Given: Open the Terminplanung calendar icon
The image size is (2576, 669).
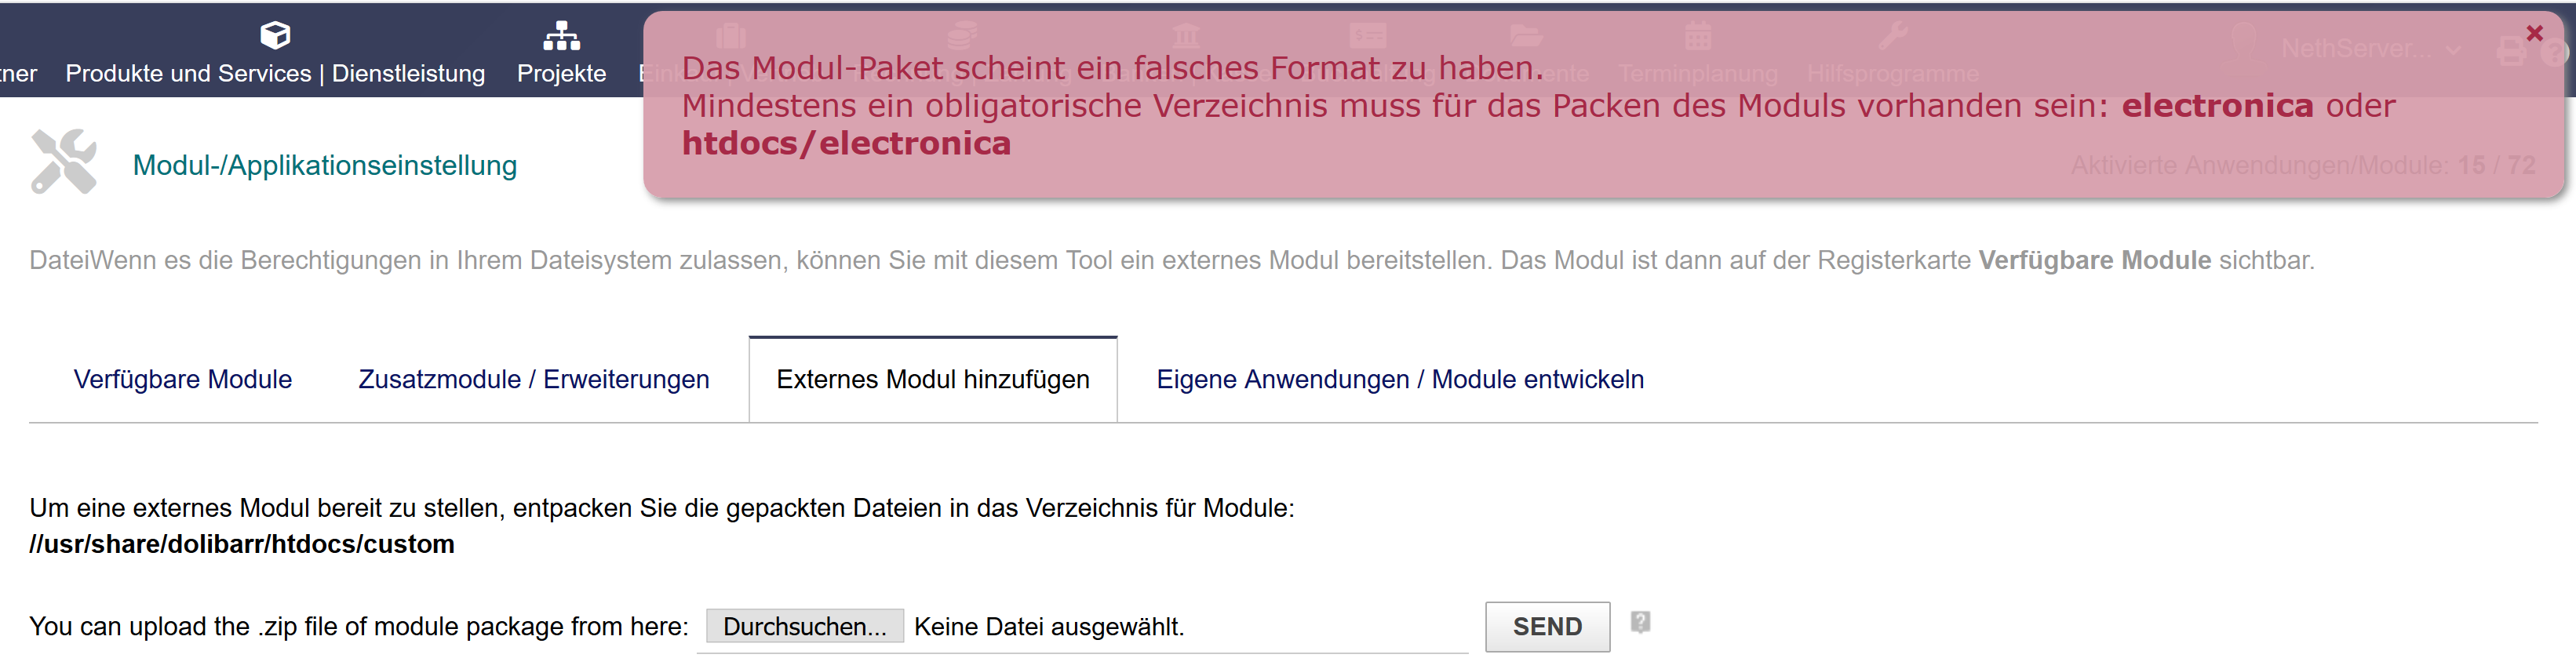Looking at the screenshot, I should 1697,37.
